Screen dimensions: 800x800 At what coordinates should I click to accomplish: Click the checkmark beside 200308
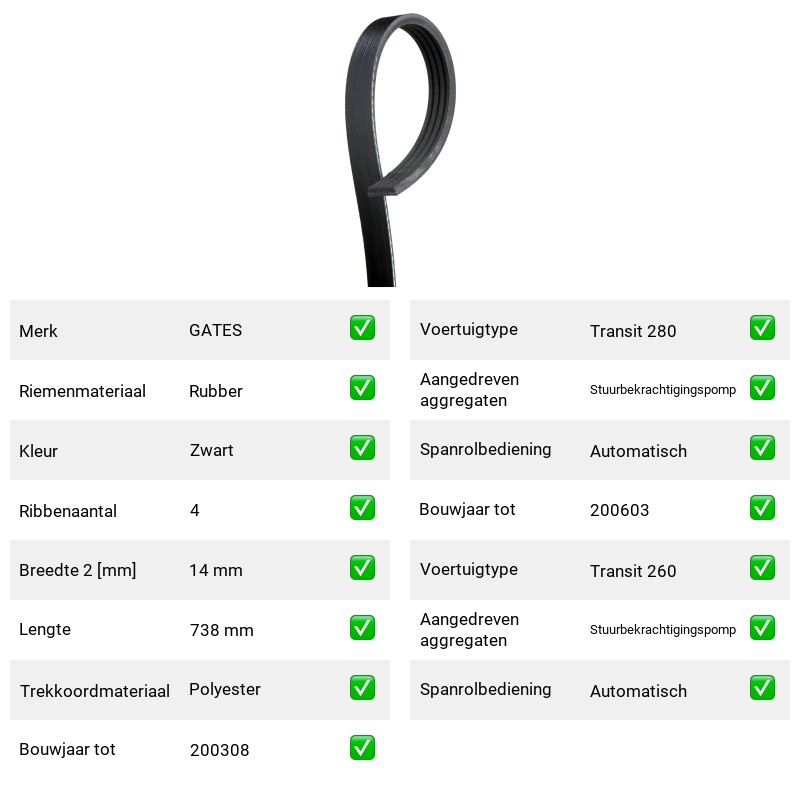362,747
